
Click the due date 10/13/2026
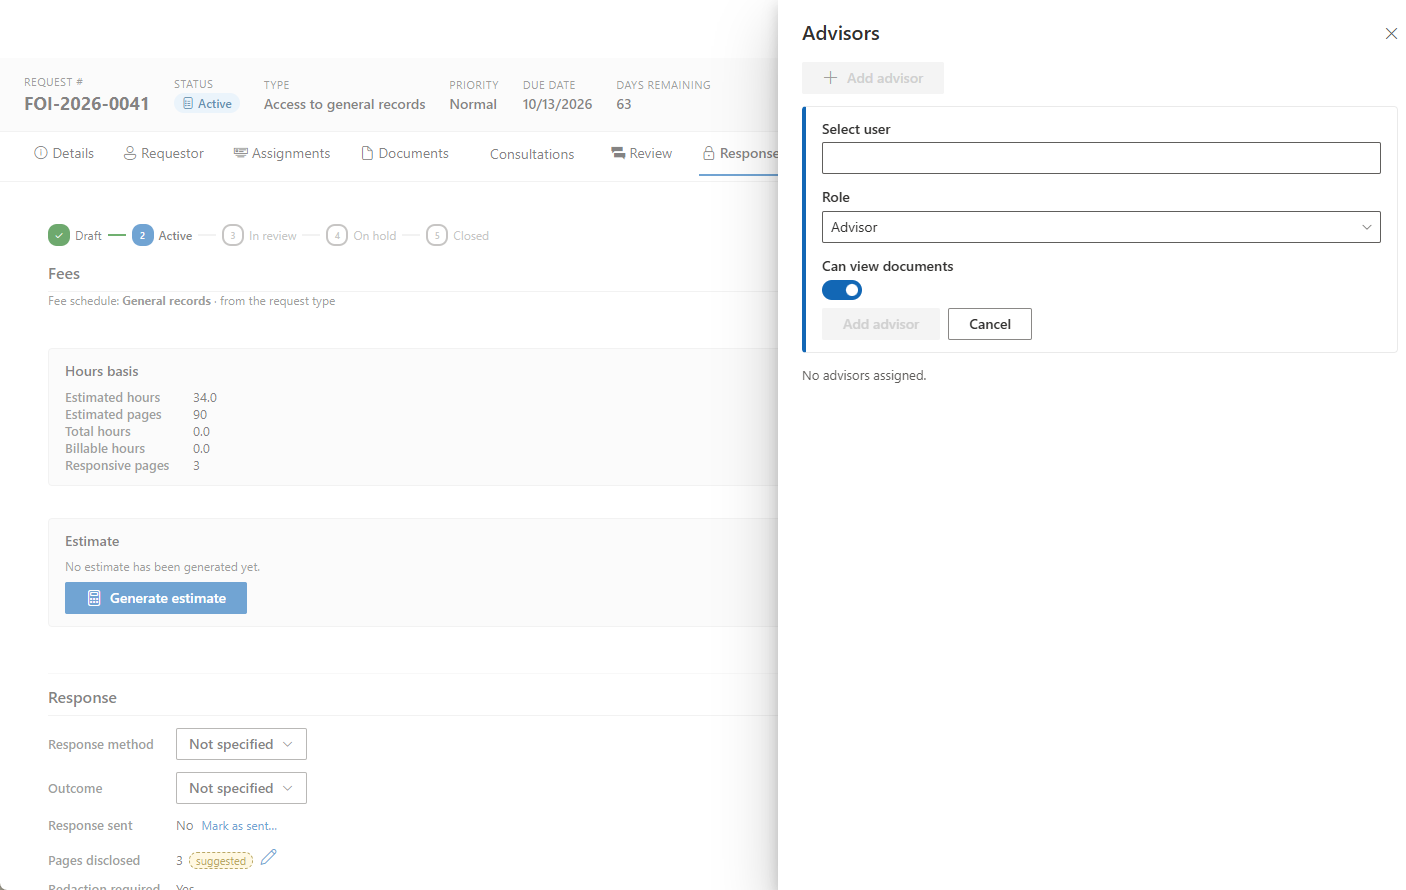(x=557, y=104)
